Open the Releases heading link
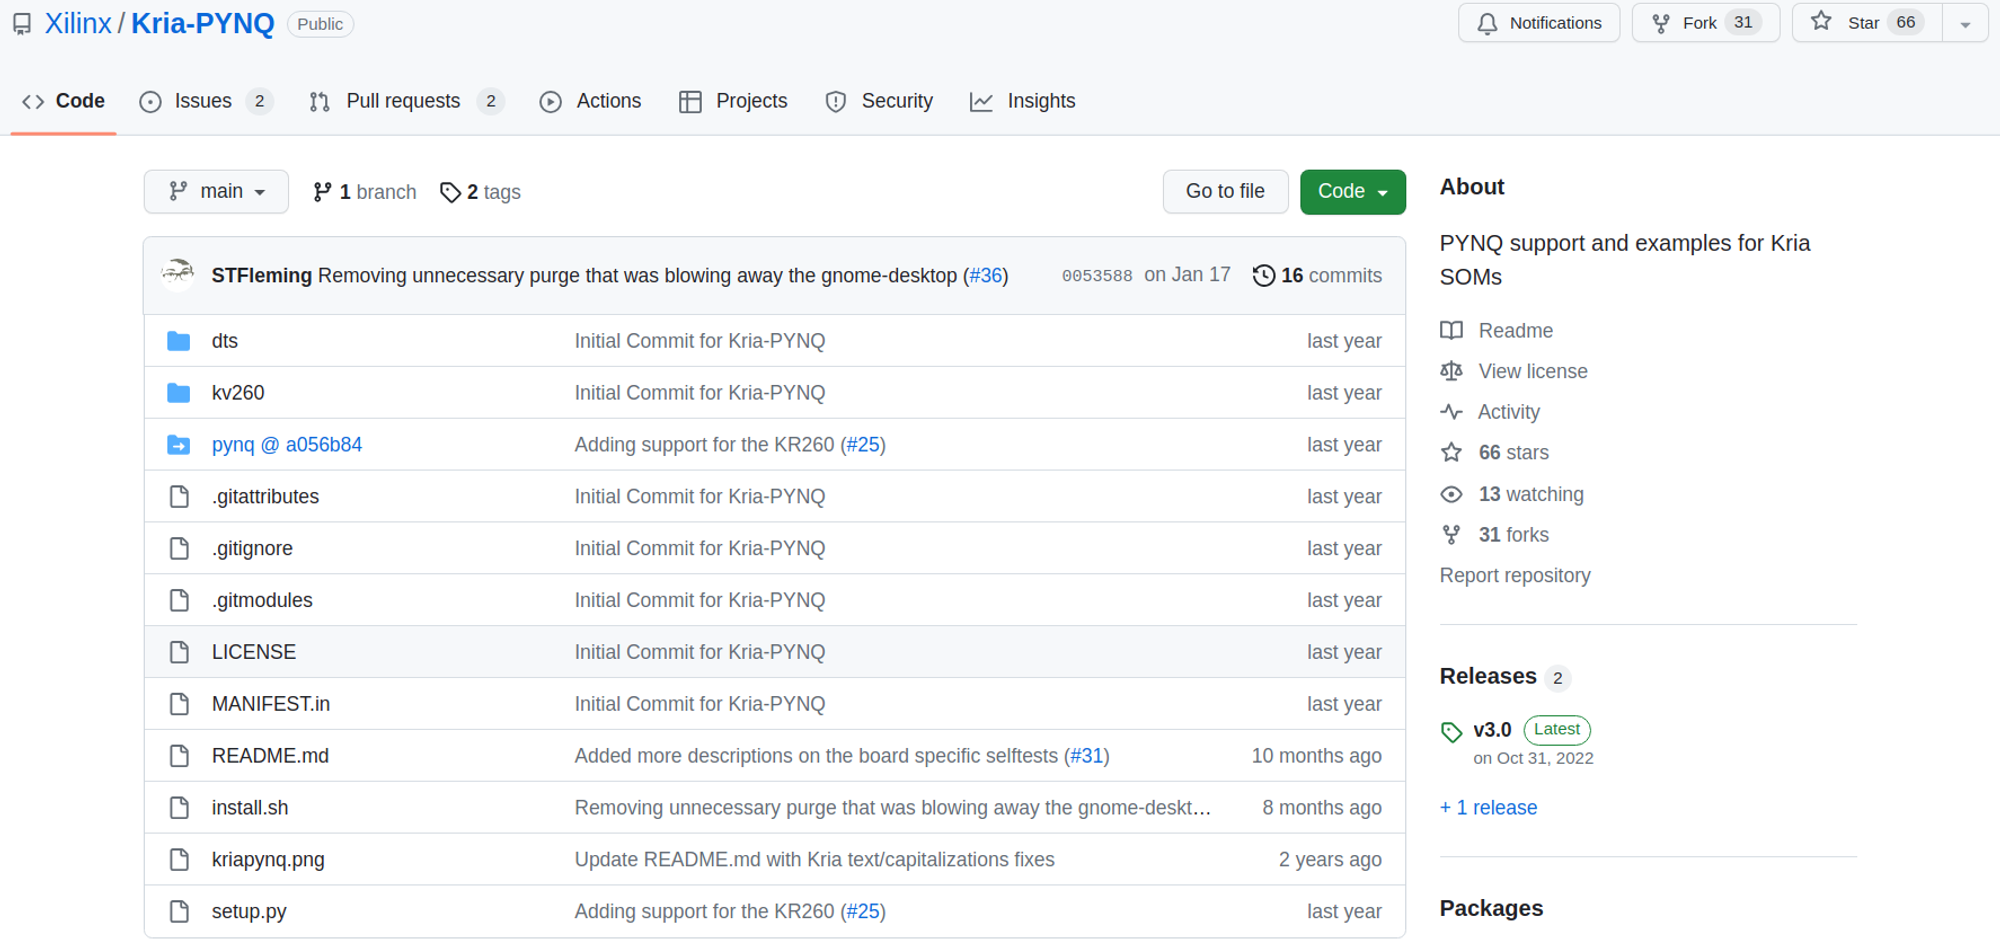Viewport: 2000px width, 944px height. click(1488, 677)
